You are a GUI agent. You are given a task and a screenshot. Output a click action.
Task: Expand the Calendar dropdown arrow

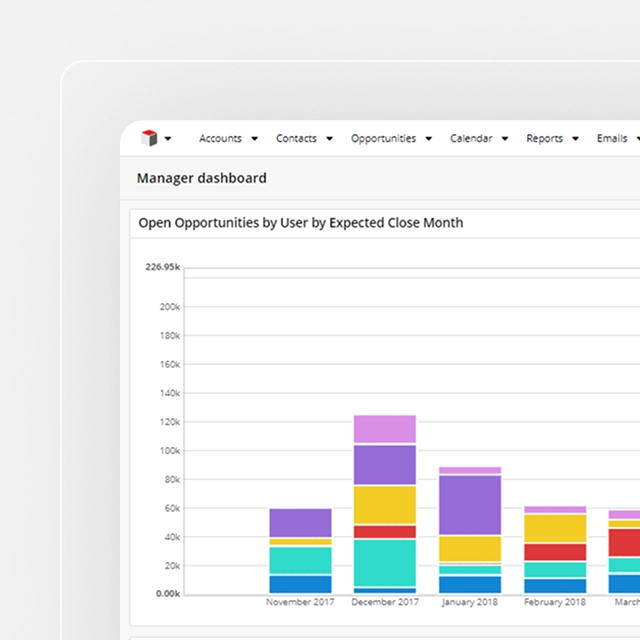coord(505,139)
